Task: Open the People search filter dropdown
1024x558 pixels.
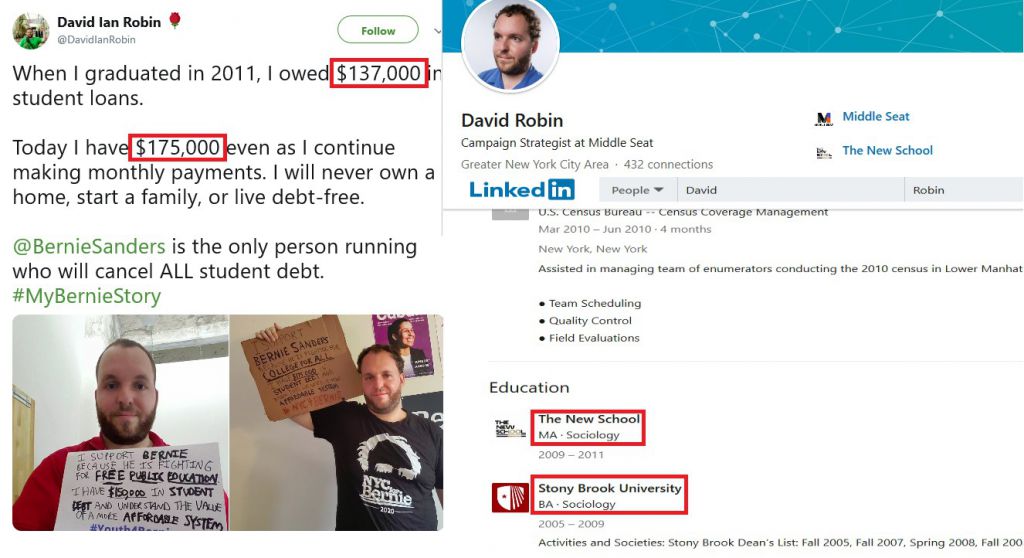Action: (637, 190)
